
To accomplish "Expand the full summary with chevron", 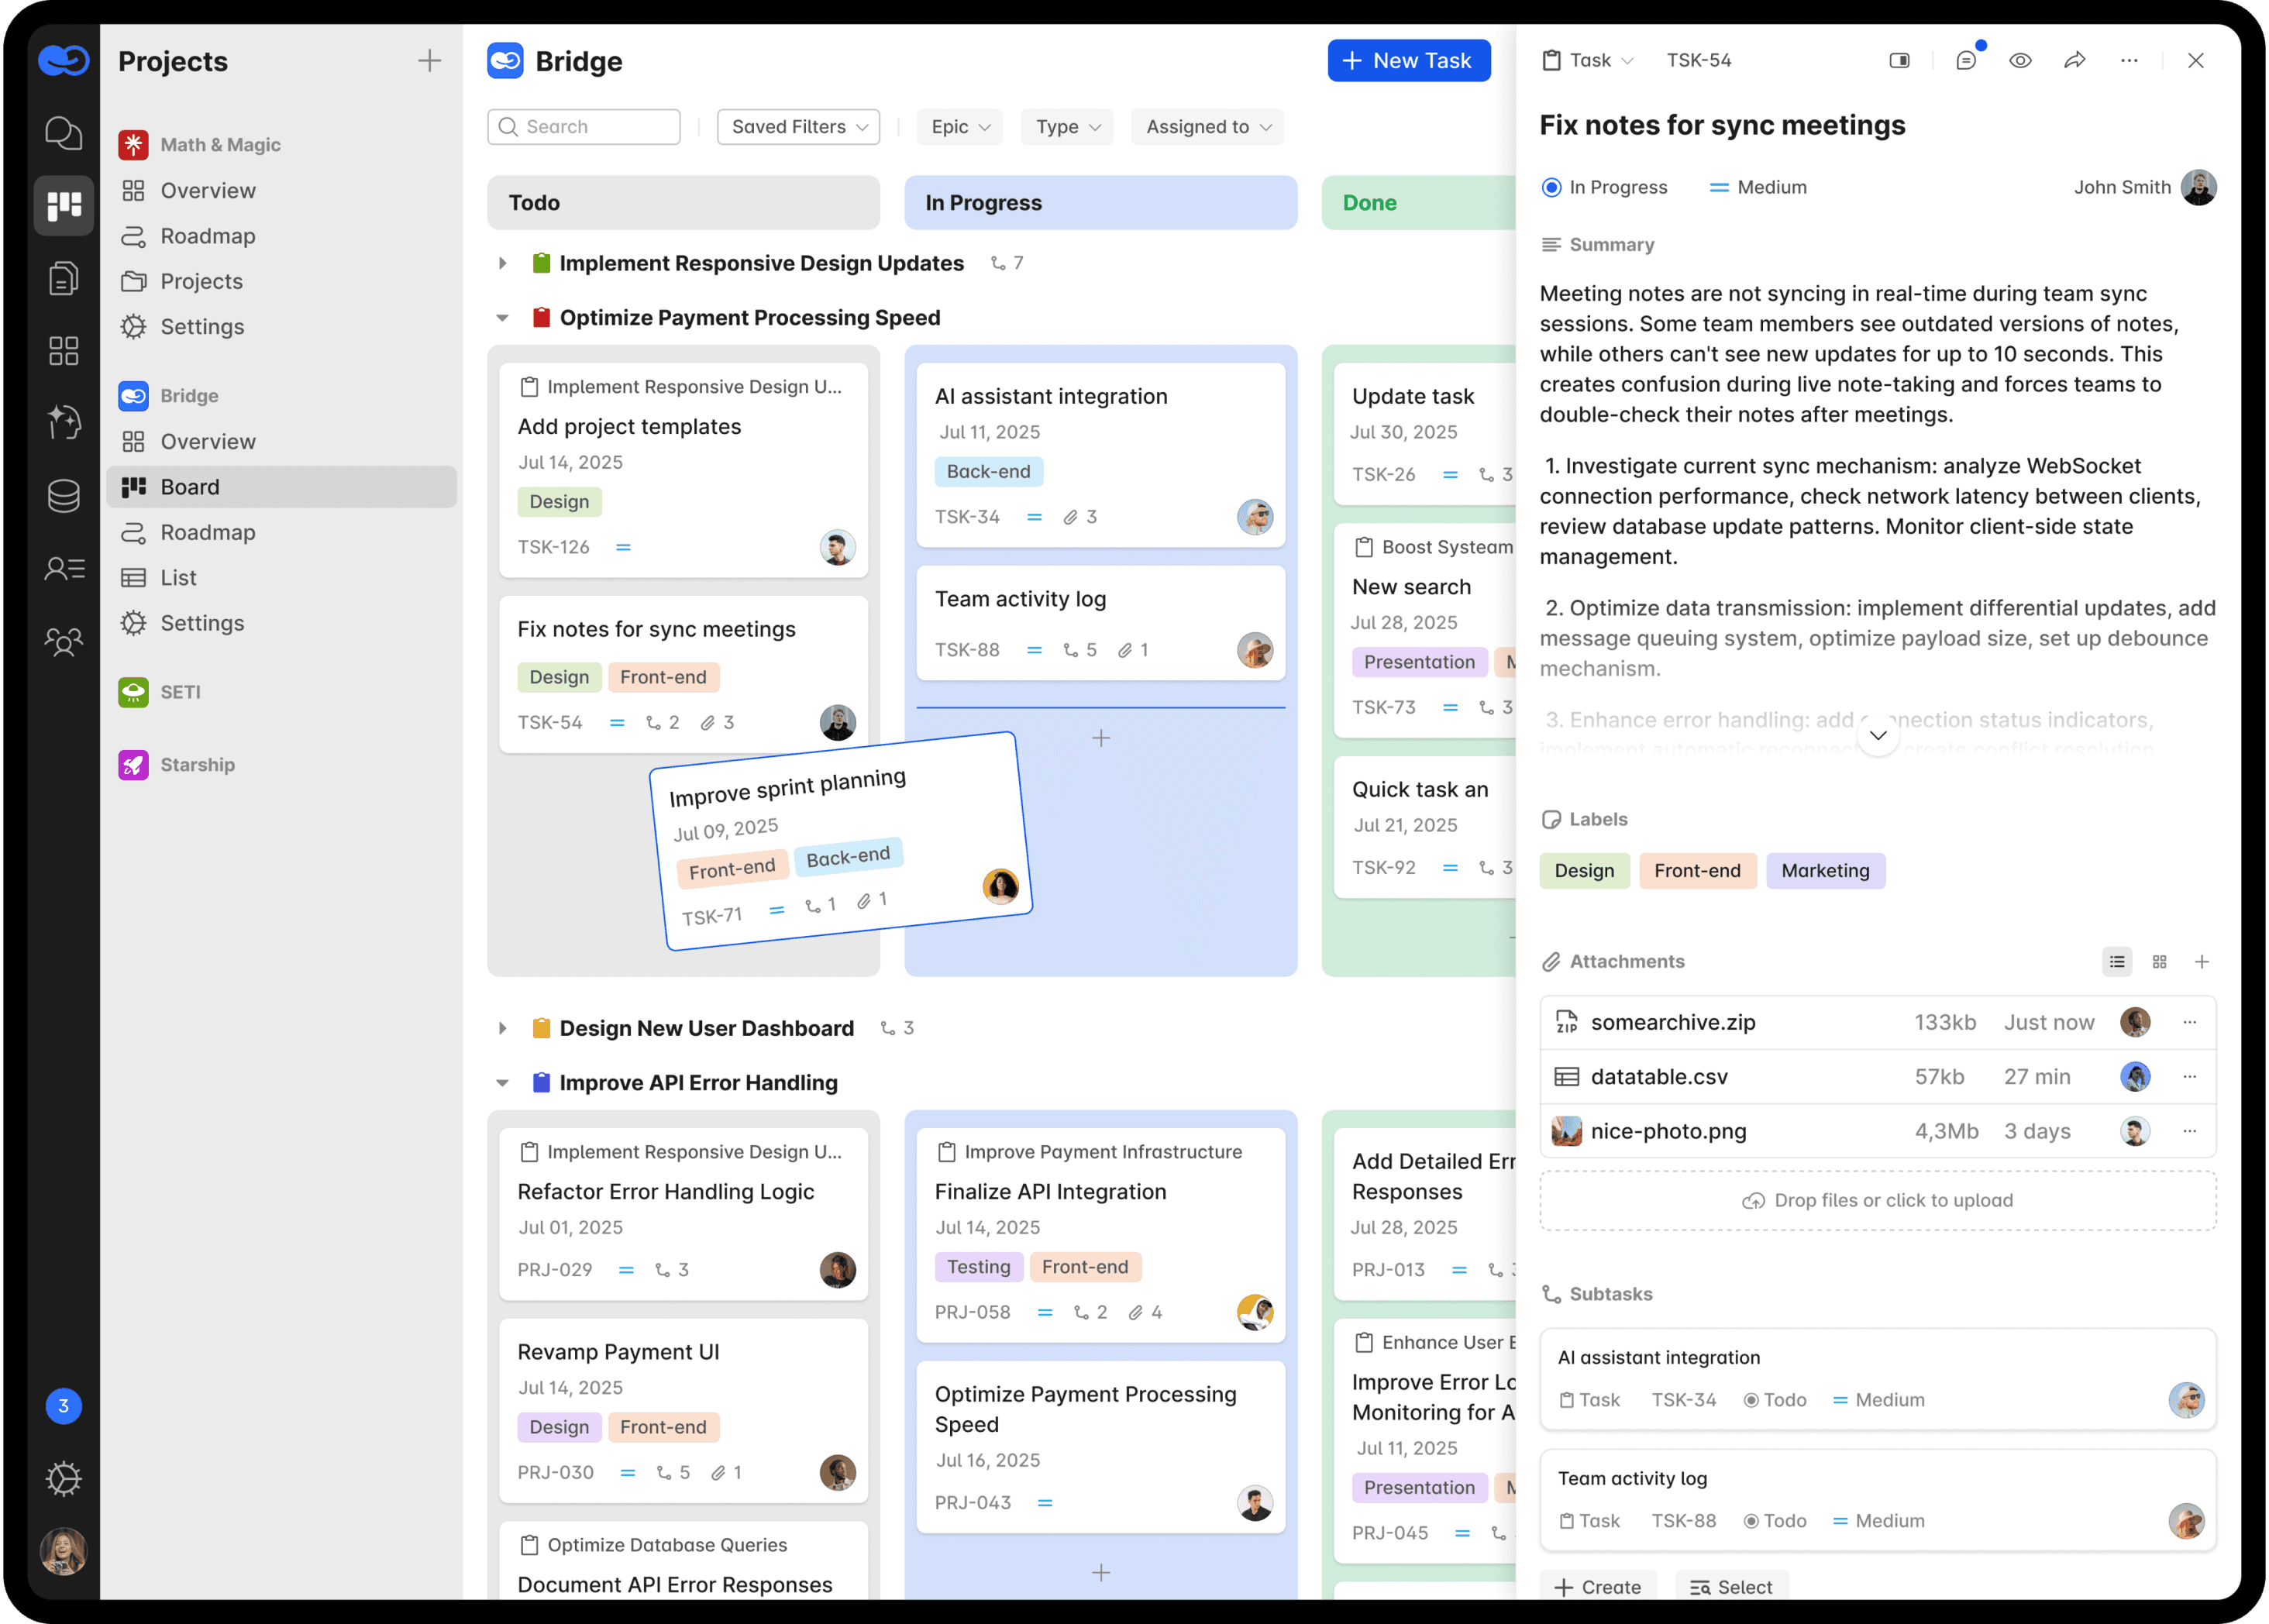I will (1877, 736).
